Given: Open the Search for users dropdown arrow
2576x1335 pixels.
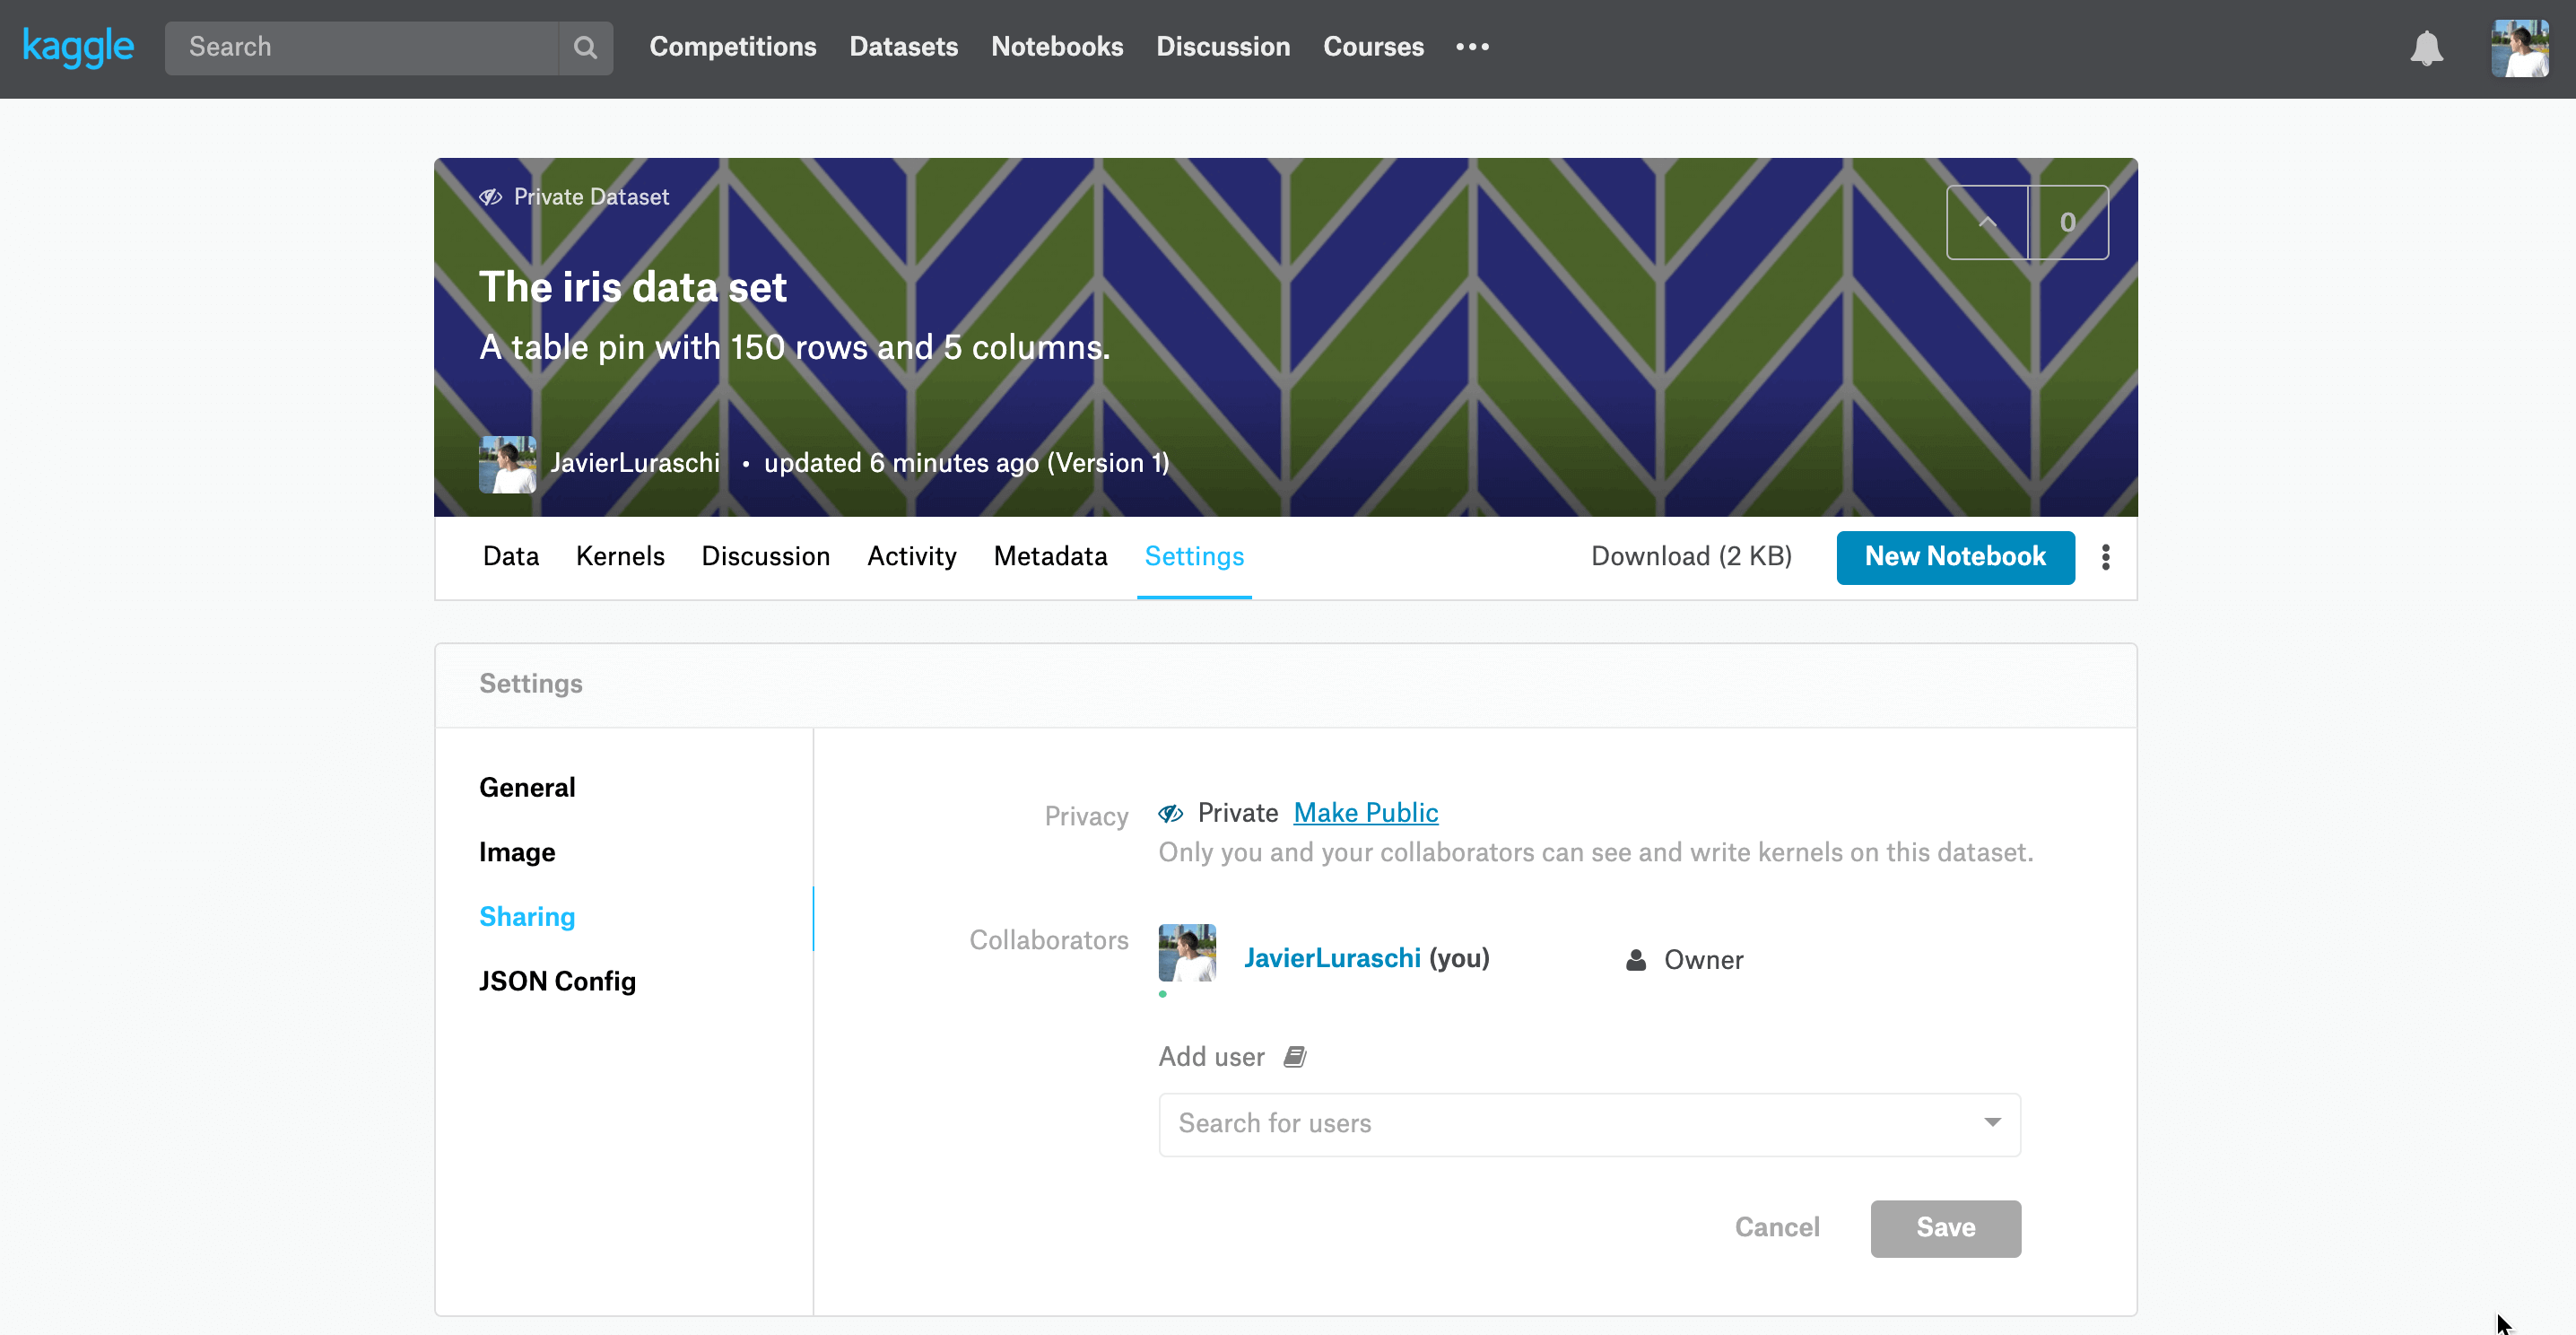Looking at the screenshot, I should [x=1992, y=1123].
